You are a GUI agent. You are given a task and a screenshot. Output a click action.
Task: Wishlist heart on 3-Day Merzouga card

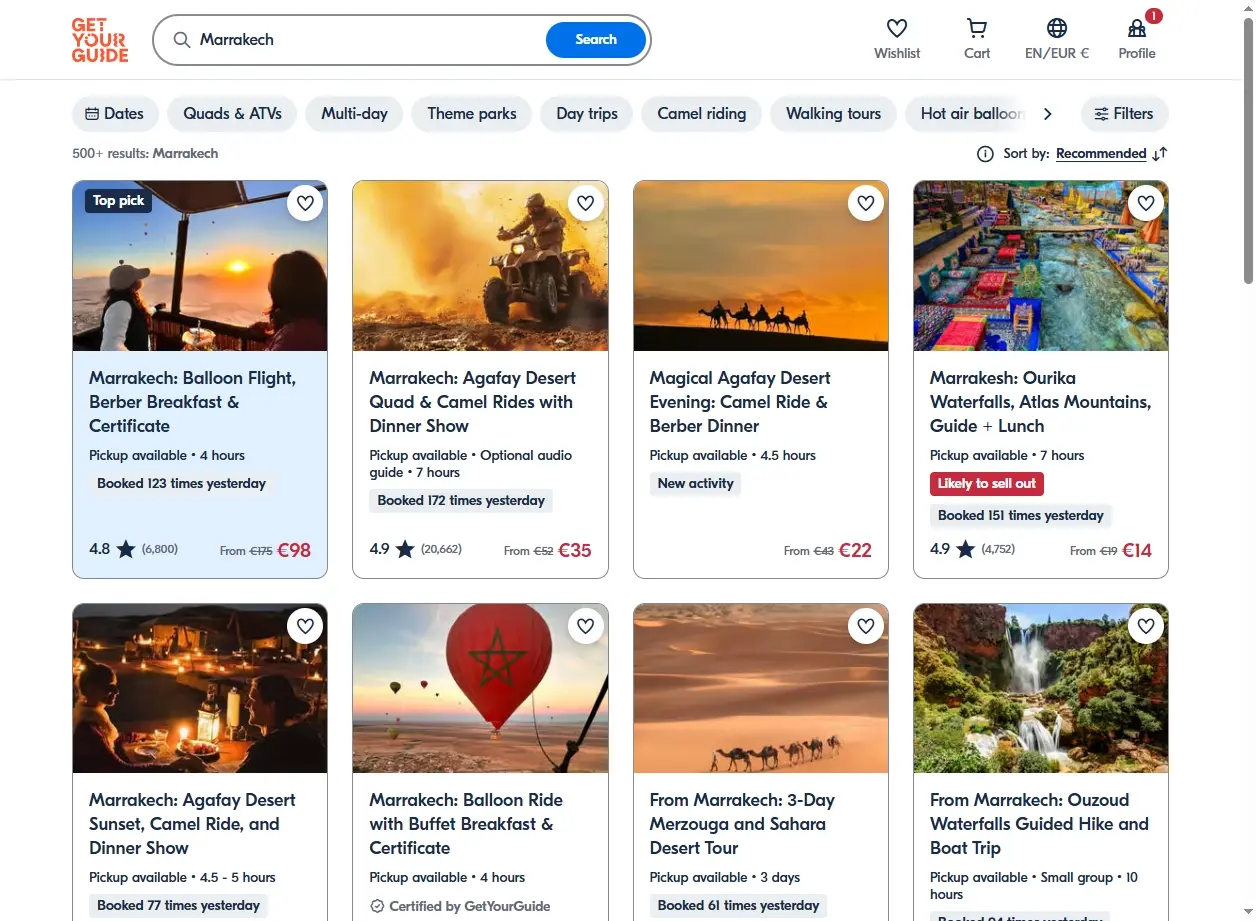(866, 626)
